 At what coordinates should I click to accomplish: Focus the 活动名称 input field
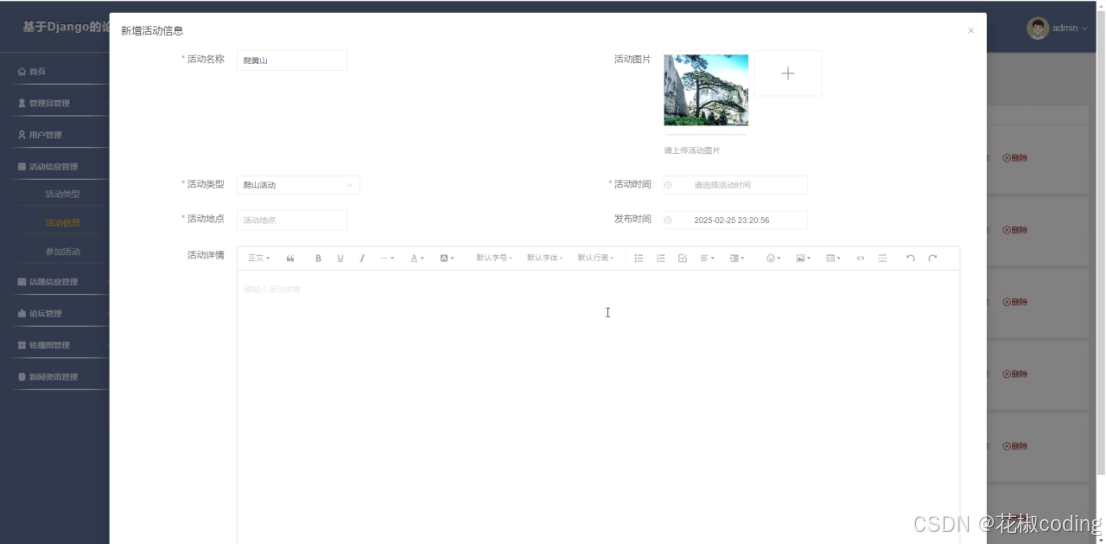pyautogui.click(x=292, y=61)
